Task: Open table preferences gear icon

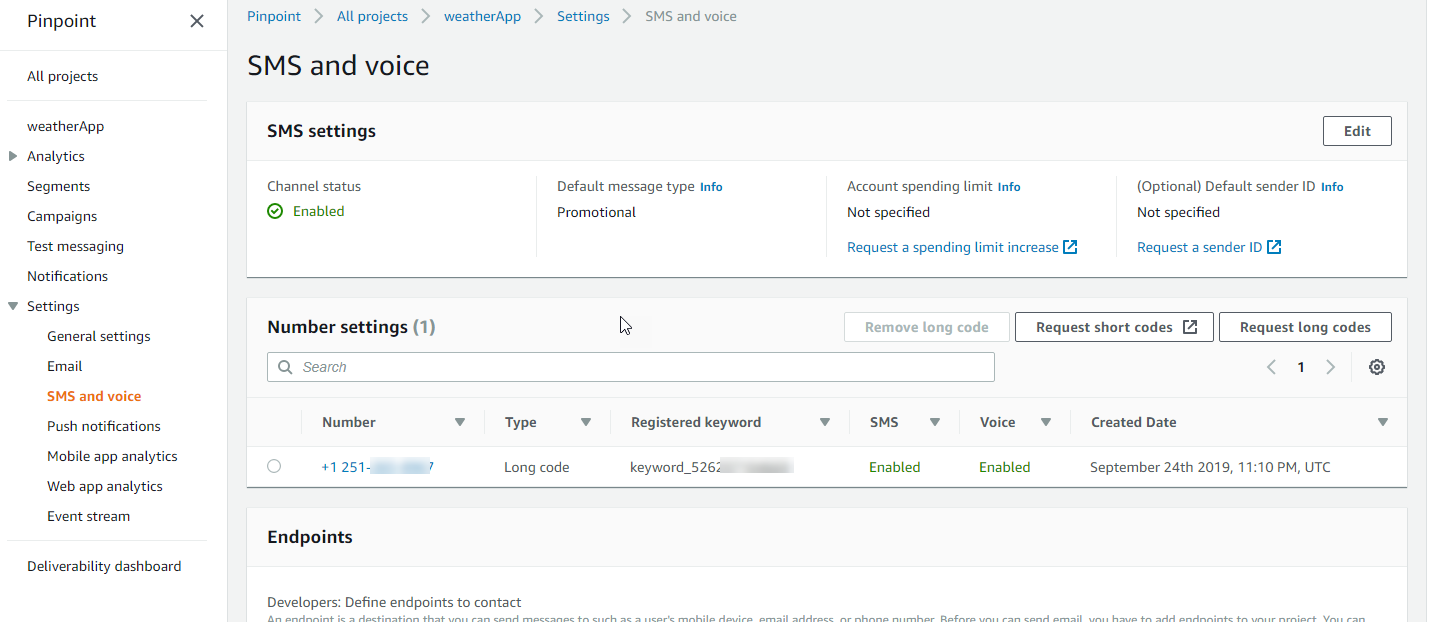Action: [1377, 367]
